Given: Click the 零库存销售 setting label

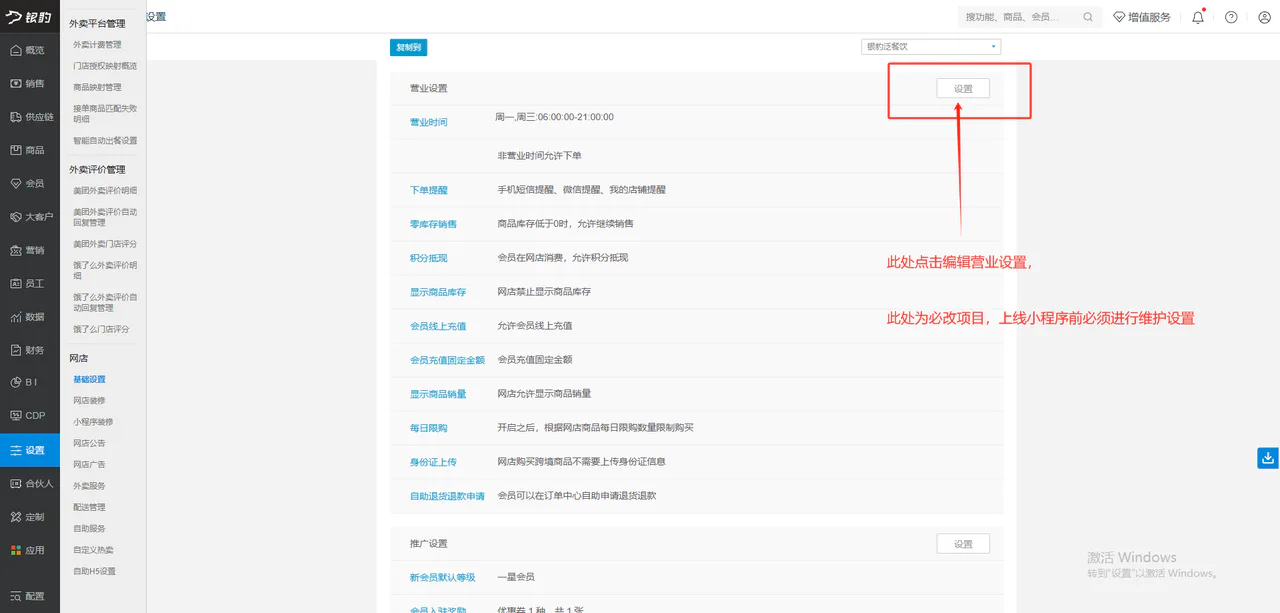Looking at the screenshot, I should tap(433, 224).
